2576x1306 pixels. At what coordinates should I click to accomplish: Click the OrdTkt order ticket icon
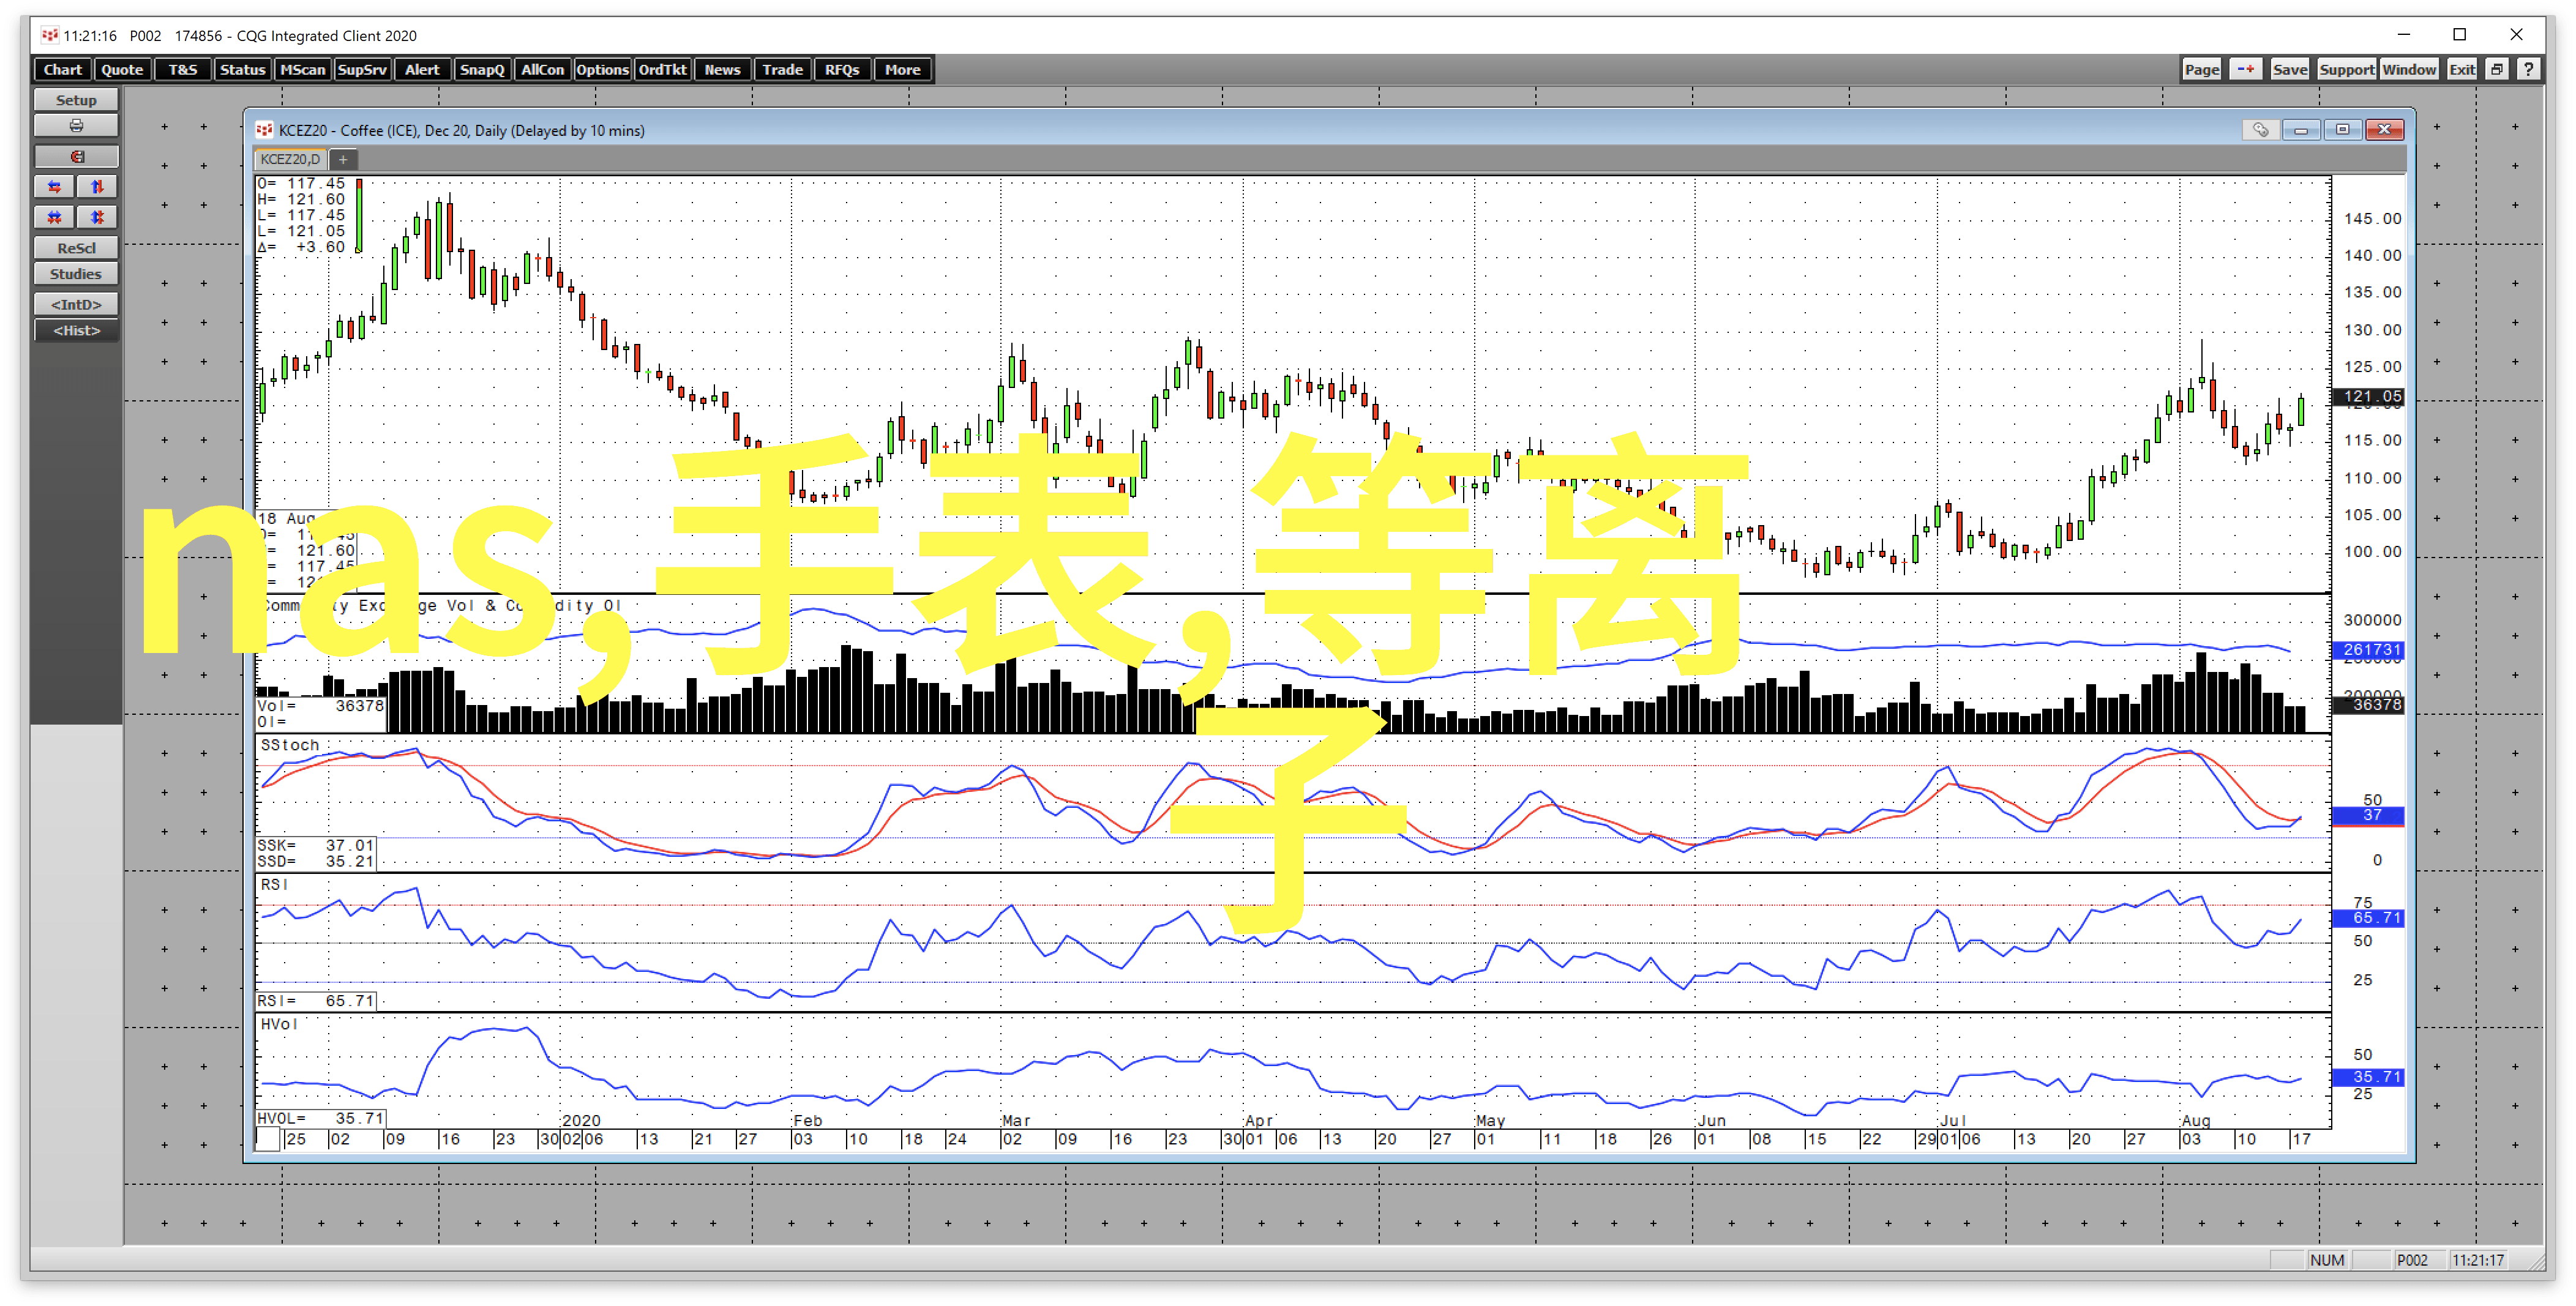[x=663, y=69]
